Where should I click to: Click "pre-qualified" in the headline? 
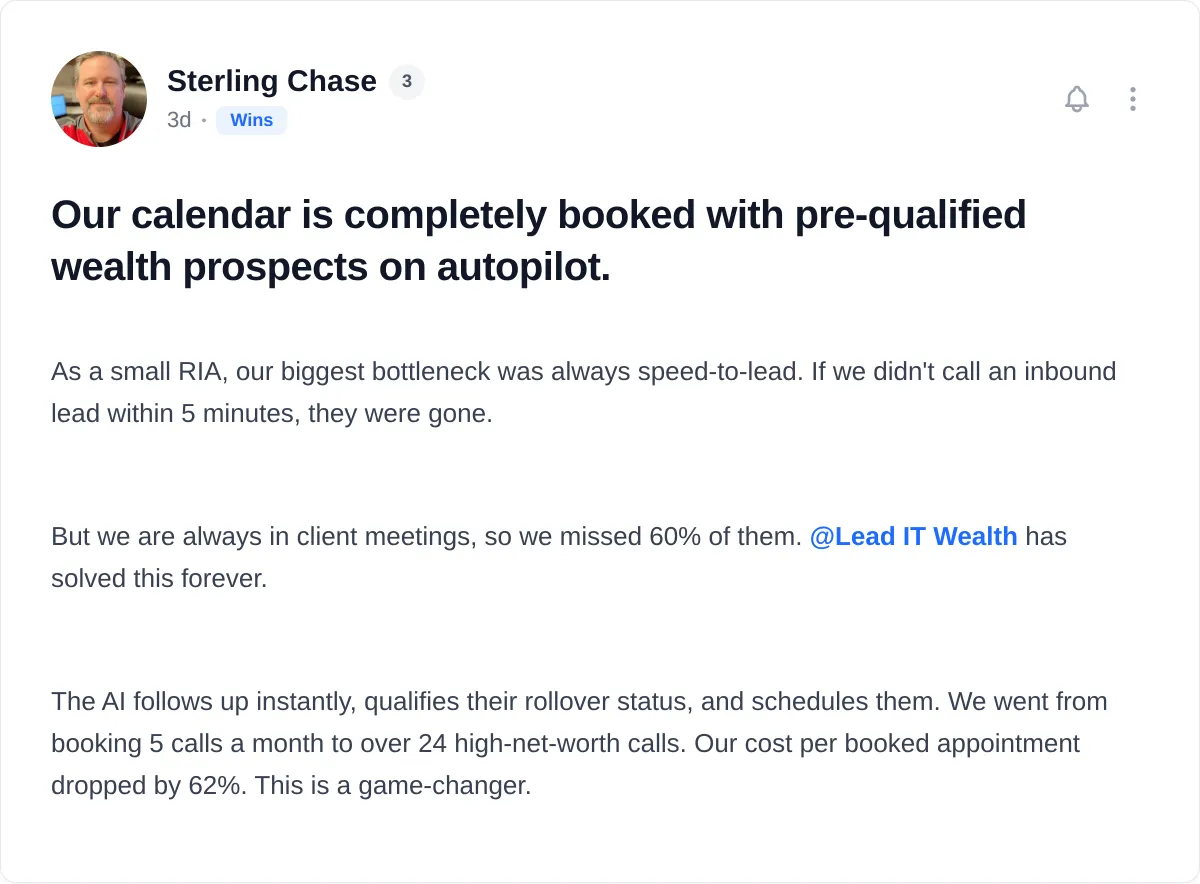911,215
